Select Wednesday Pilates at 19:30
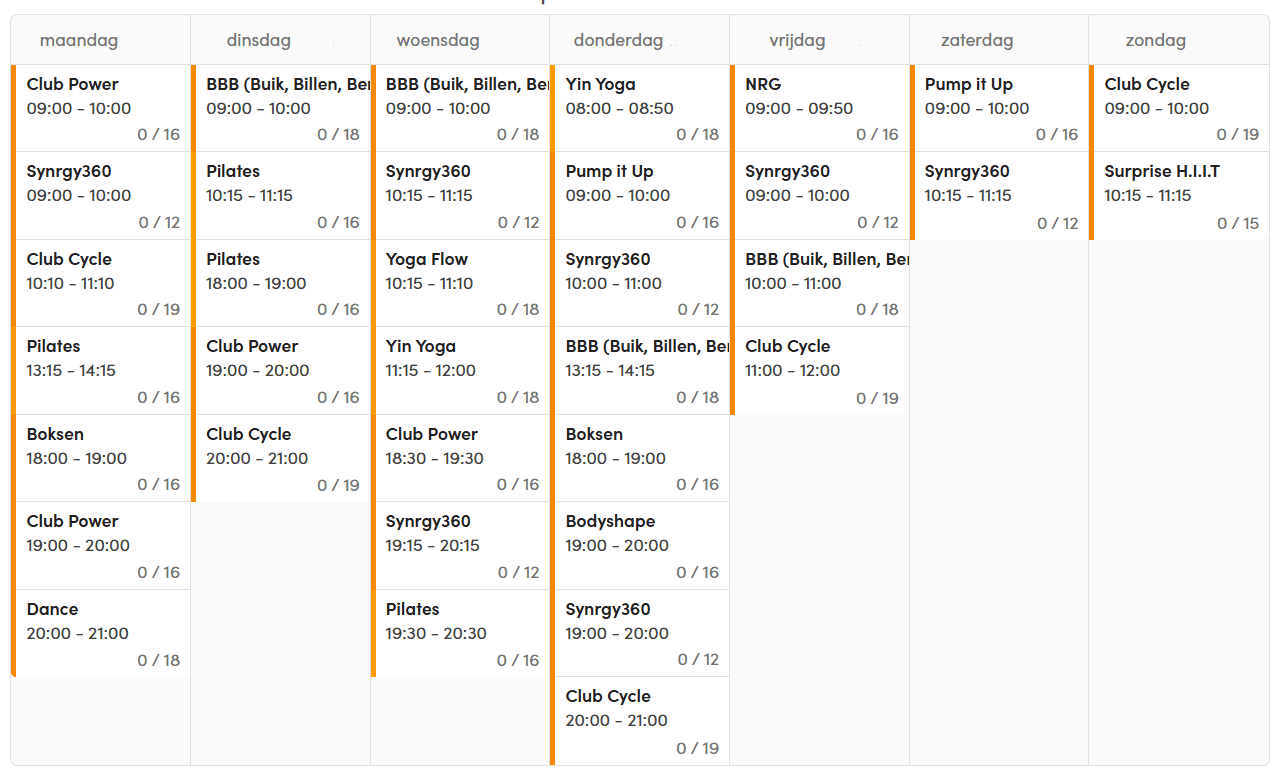This screenshot has height=772, width=1277. [461, 633]
